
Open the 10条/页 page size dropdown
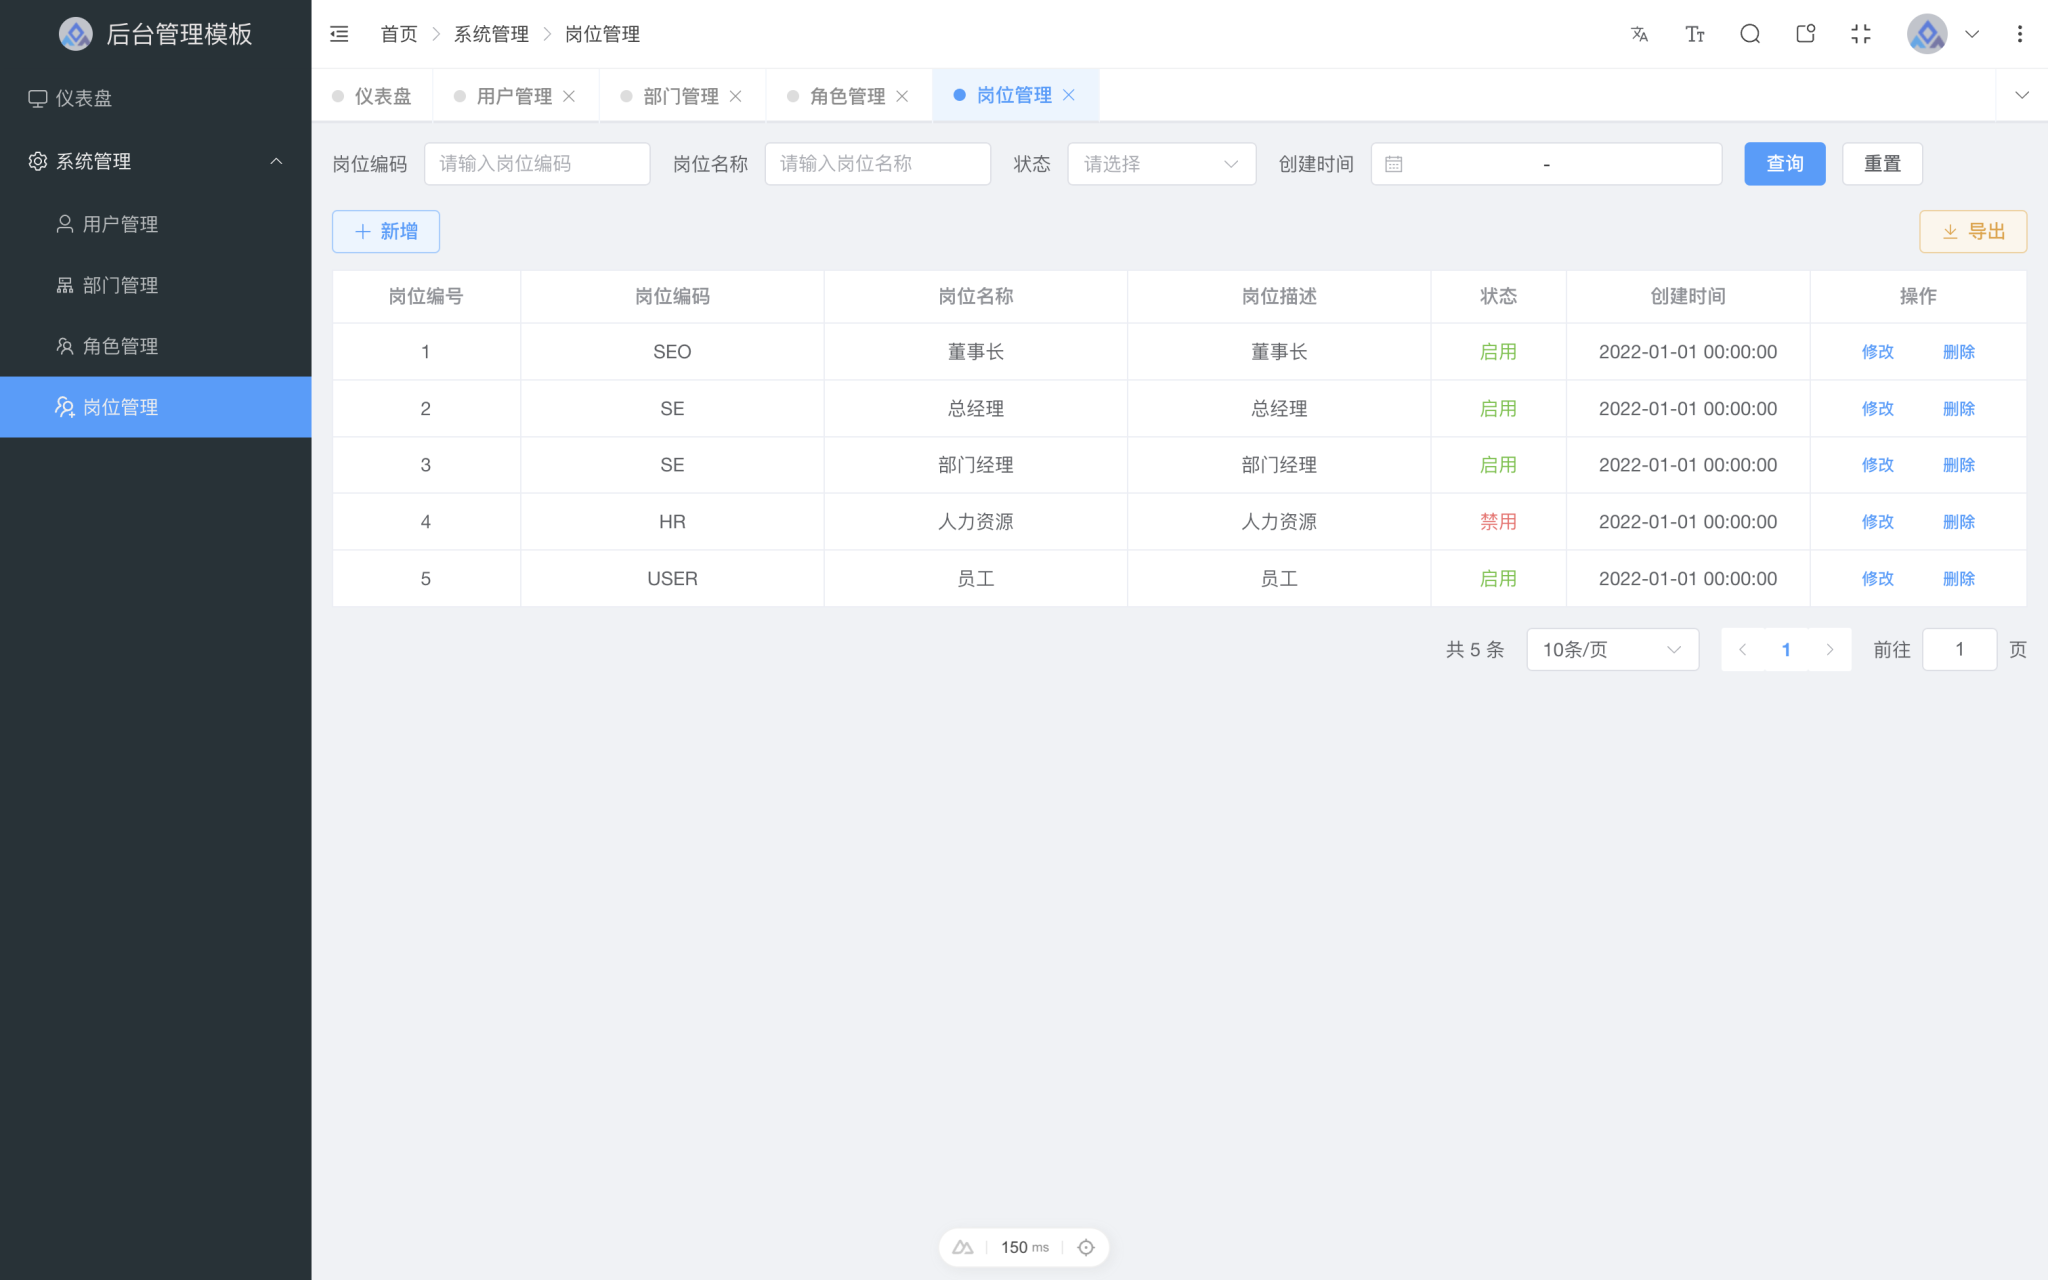click(x=1611, y=649)
